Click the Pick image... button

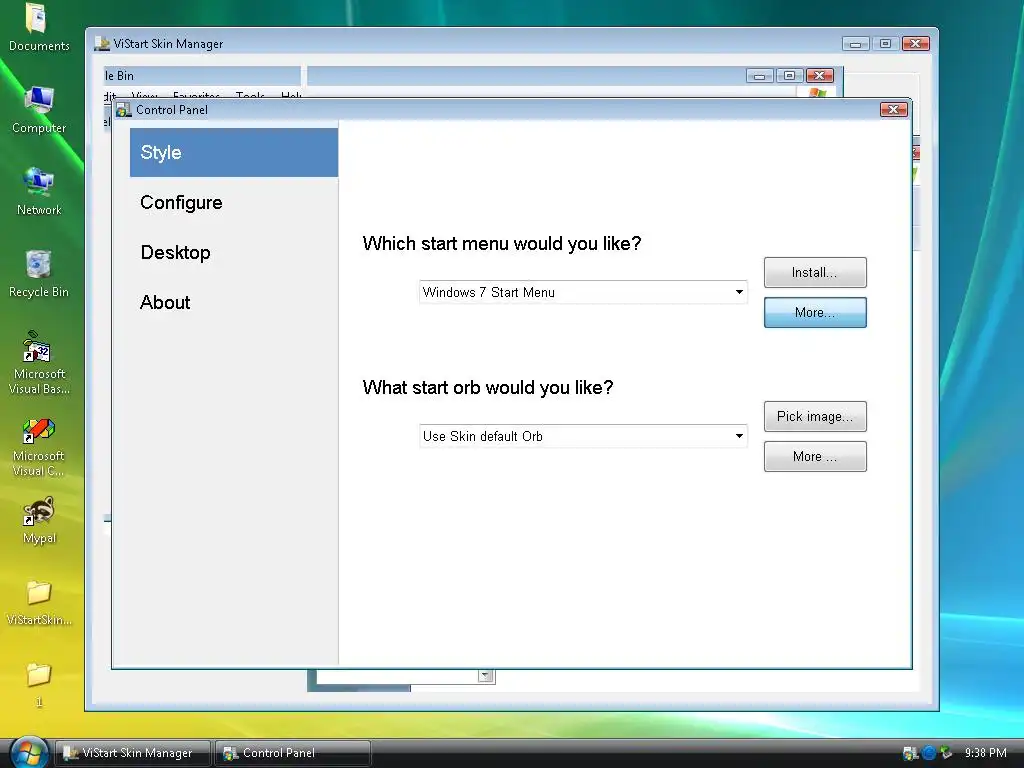815,417
